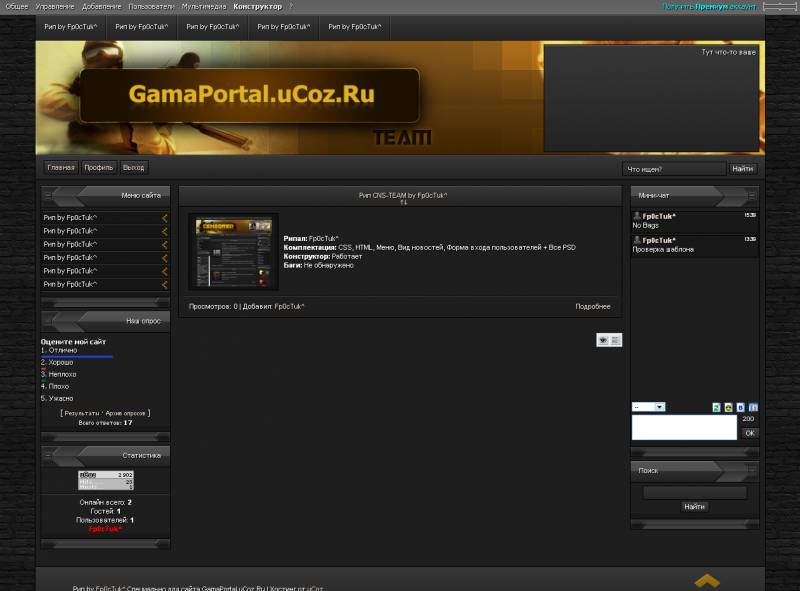Open the Конструктор admin menu
The height and width of the screenshot is (591, 800).
click(x=258, y=7)
